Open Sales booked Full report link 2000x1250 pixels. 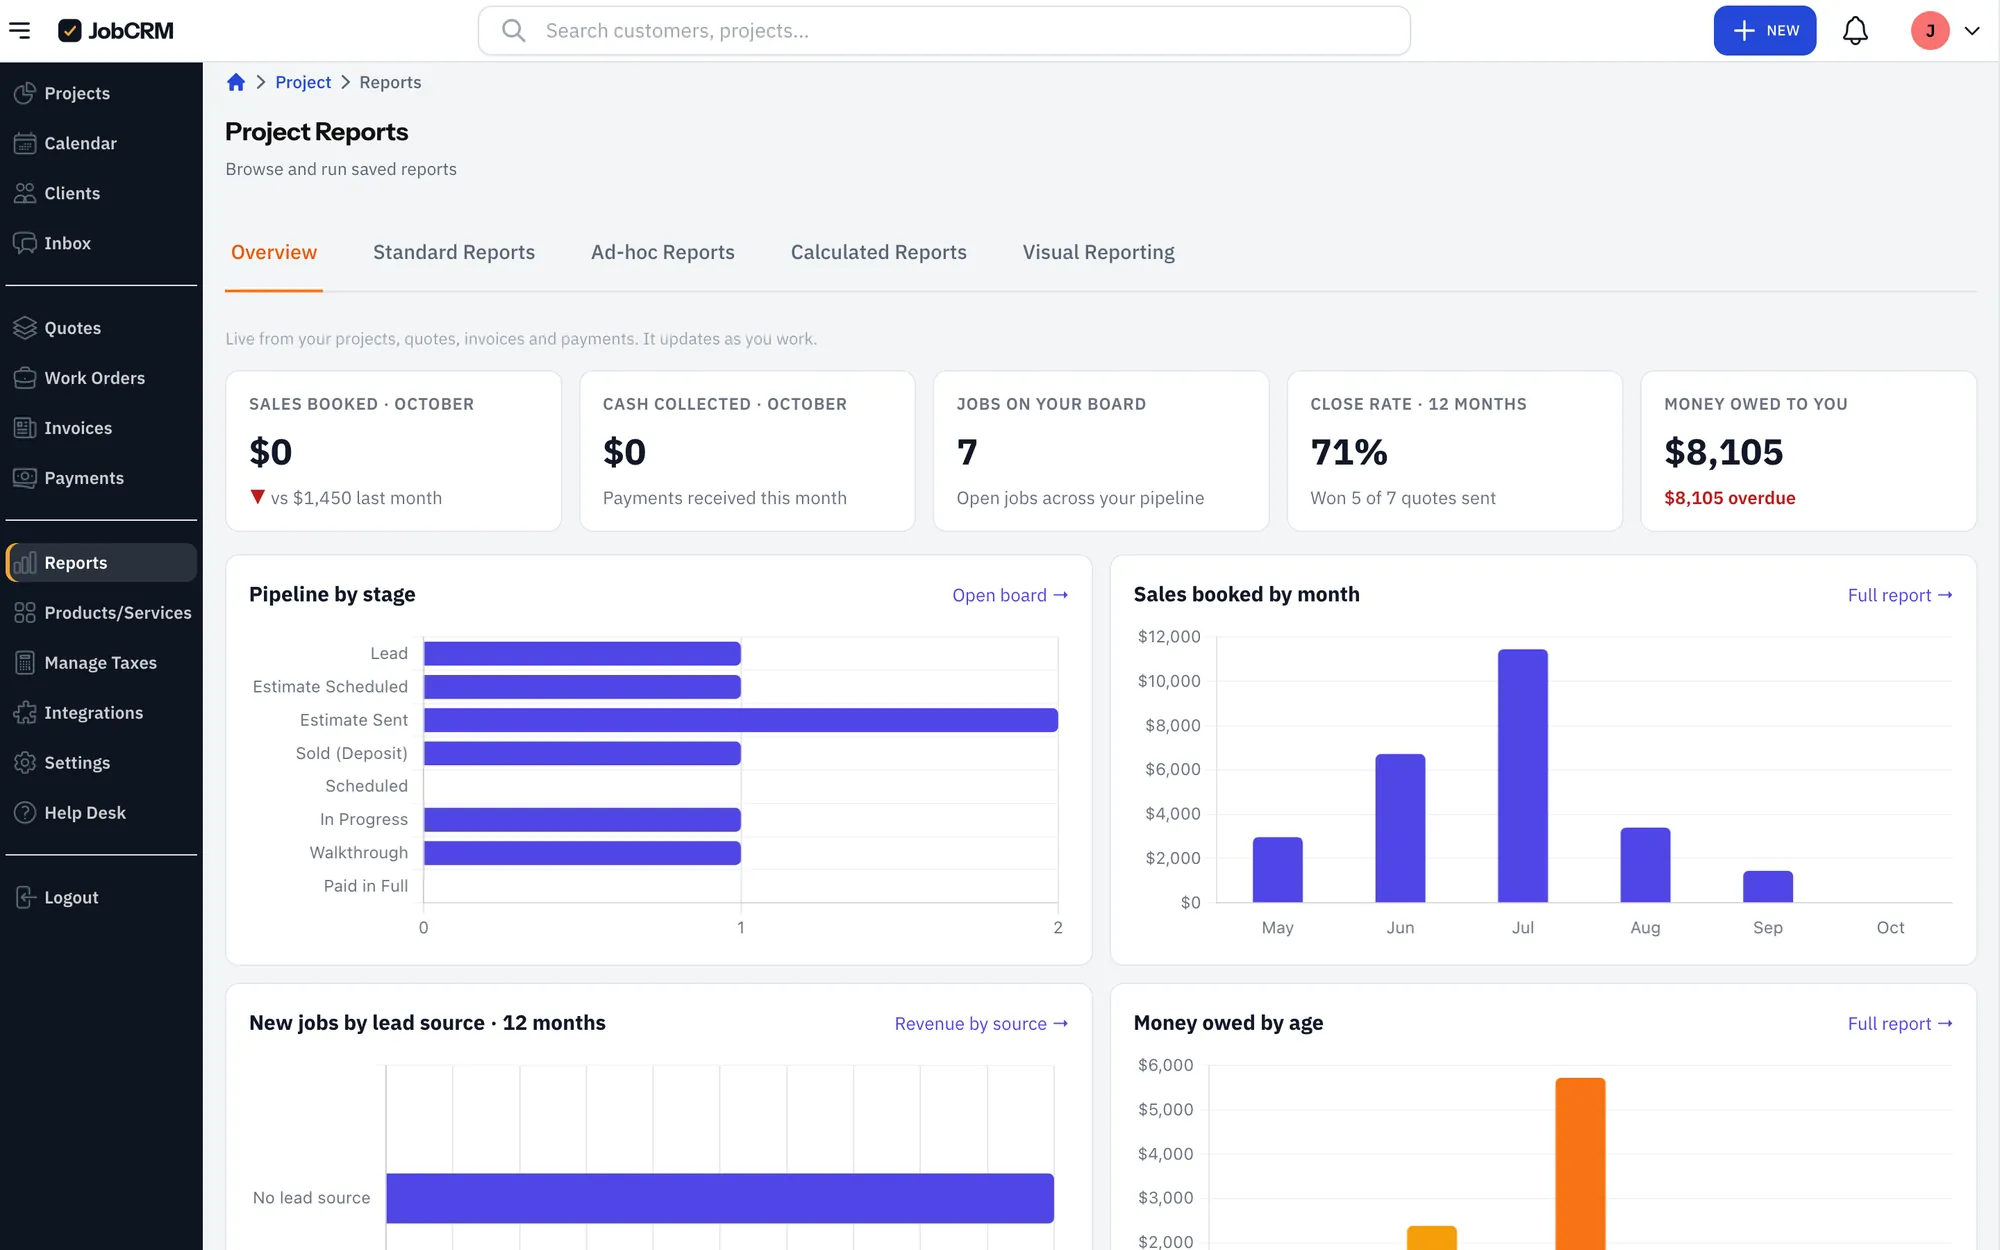[1900, 595]
